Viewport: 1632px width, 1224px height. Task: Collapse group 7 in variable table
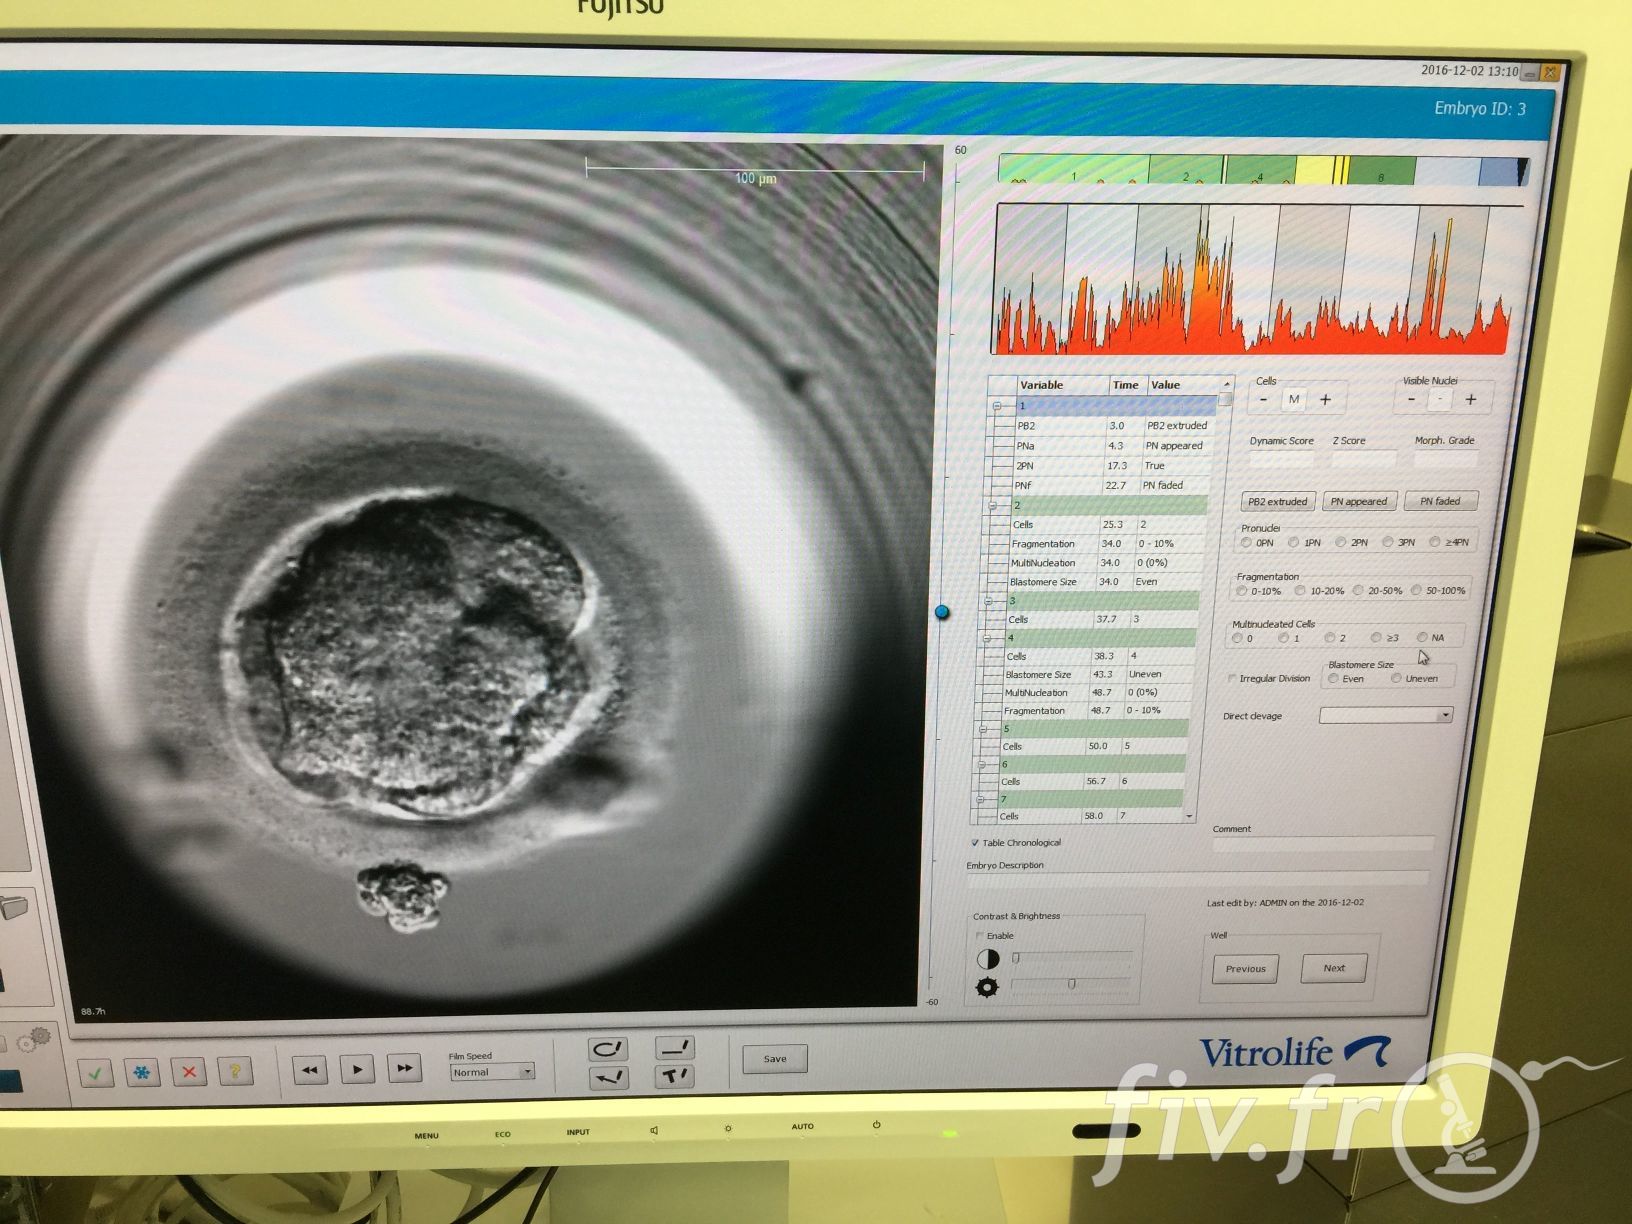click(980, 799)
